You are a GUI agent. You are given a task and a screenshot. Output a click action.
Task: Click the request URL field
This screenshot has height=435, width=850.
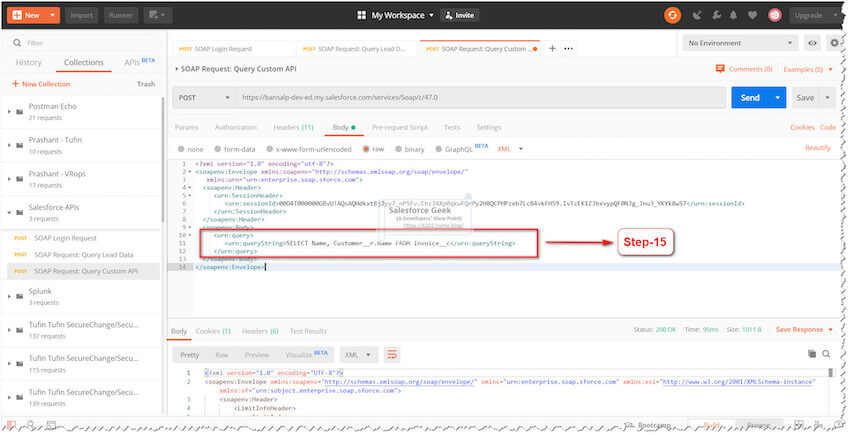(481, 98)
